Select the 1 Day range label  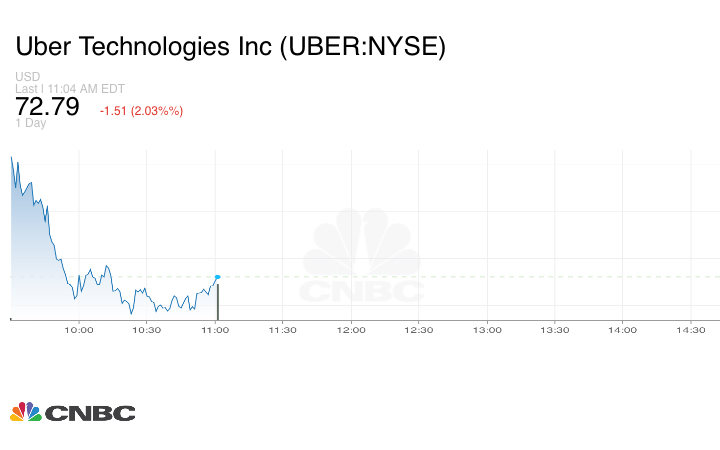[x=31, y=123]
